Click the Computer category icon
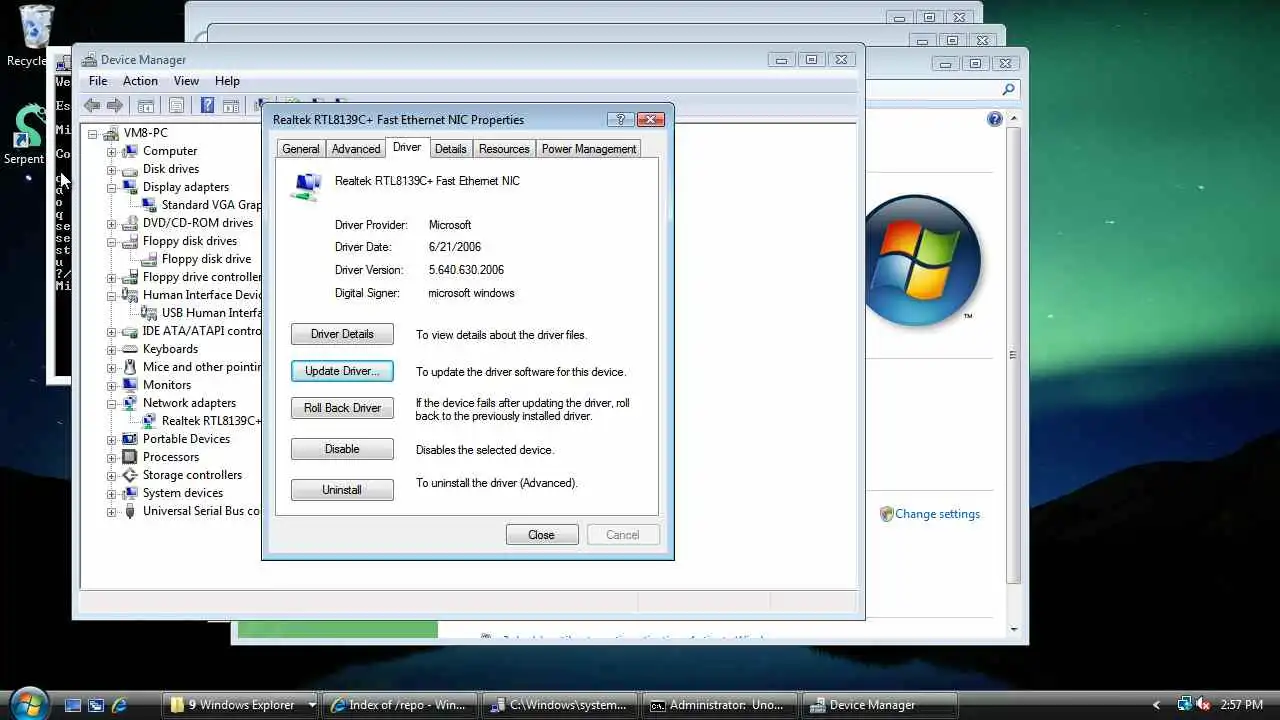1280x720 pixels. pyautogui.click(x=130, y=151)
